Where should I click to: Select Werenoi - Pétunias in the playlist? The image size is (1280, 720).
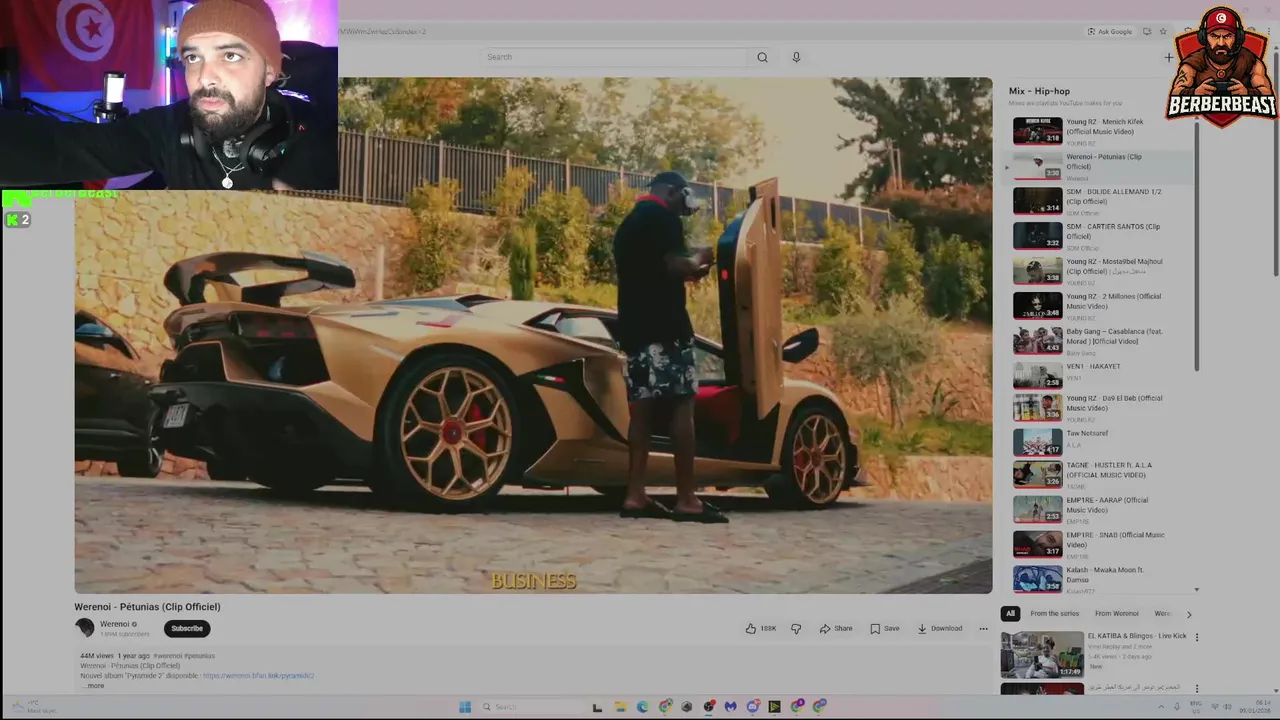click(x=1098, y=165)
